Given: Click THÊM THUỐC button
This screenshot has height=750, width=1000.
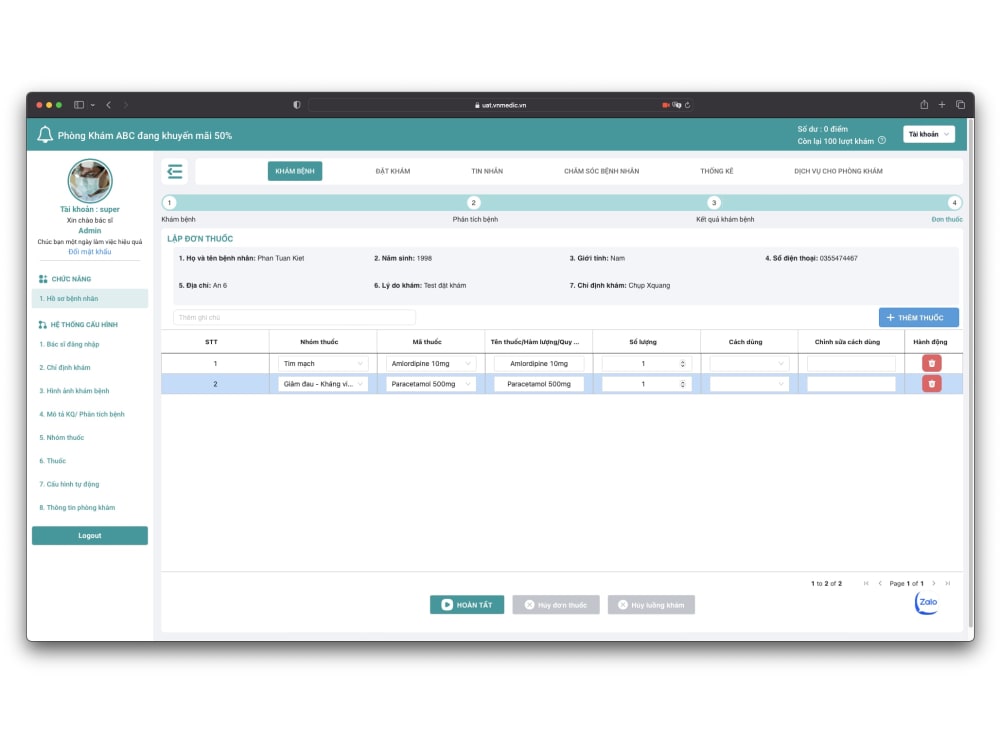Looking at the screenshot, I should (x=918, y=317).
